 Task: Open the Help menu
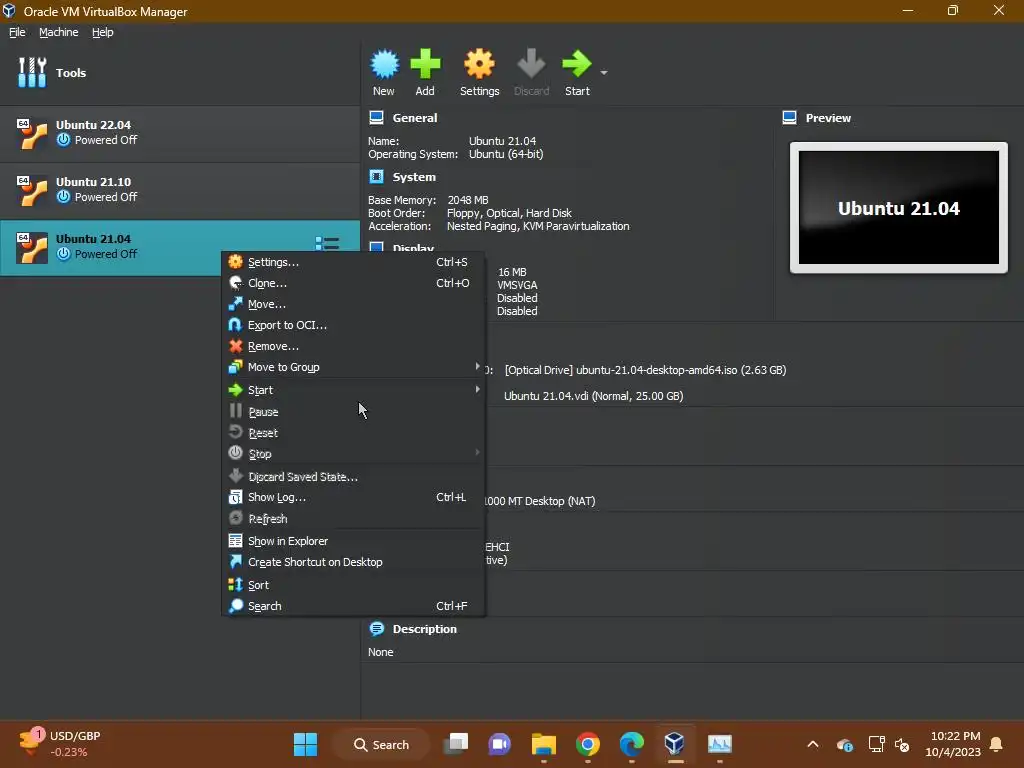coord(103,32)
